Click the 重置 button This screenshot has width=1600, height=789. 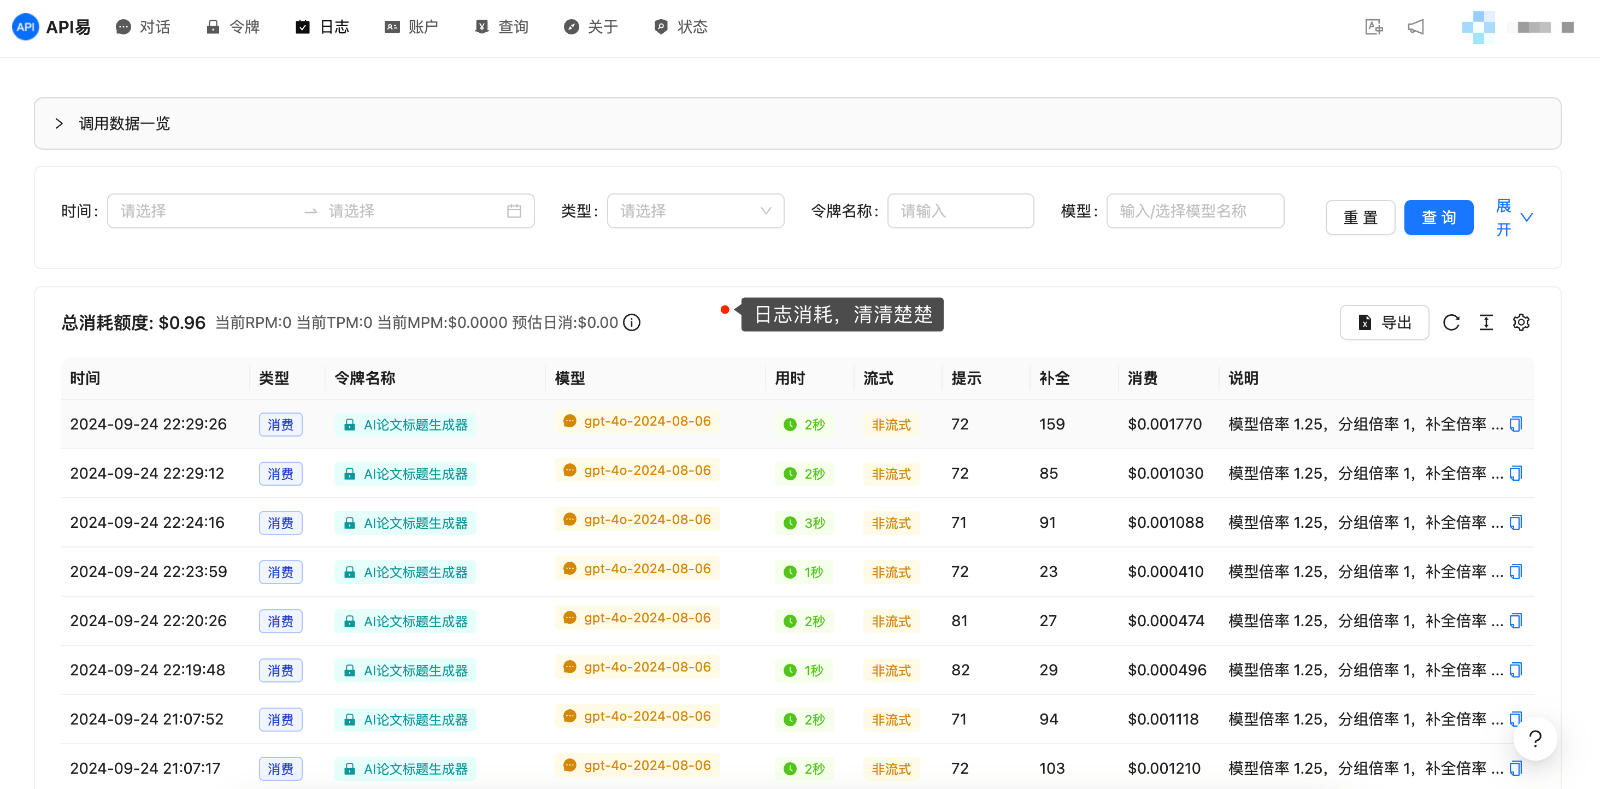(1360, 217)
